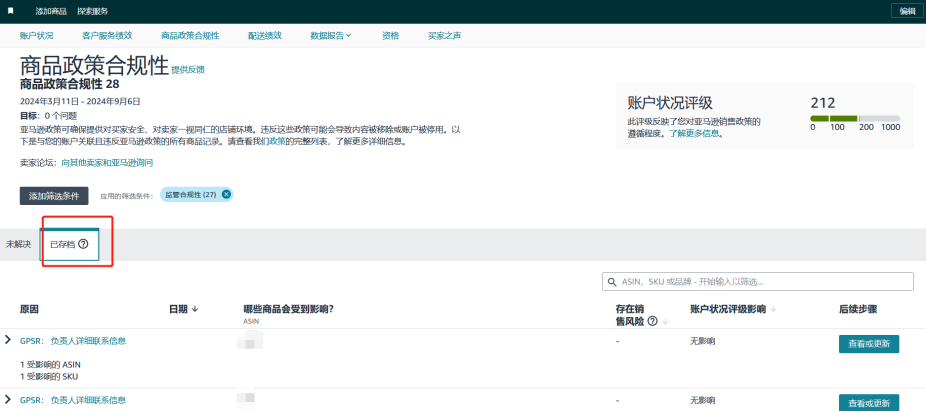Open the 数据报告 dropdown menu
Image resolution: width=926 pixels, height=411 pixels.
point(330,35)
